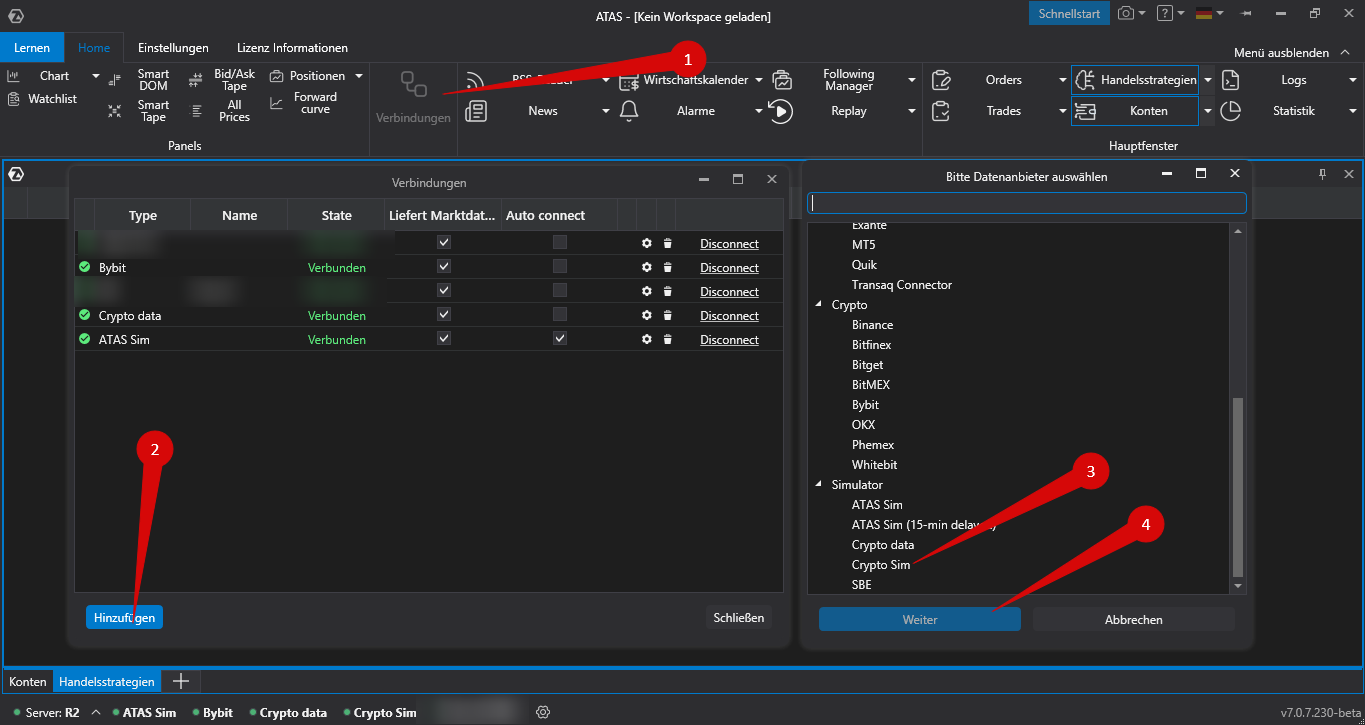Click the Alarme bell icon
This screenshot has height=725, width=1365.
[x=629, y=111]
